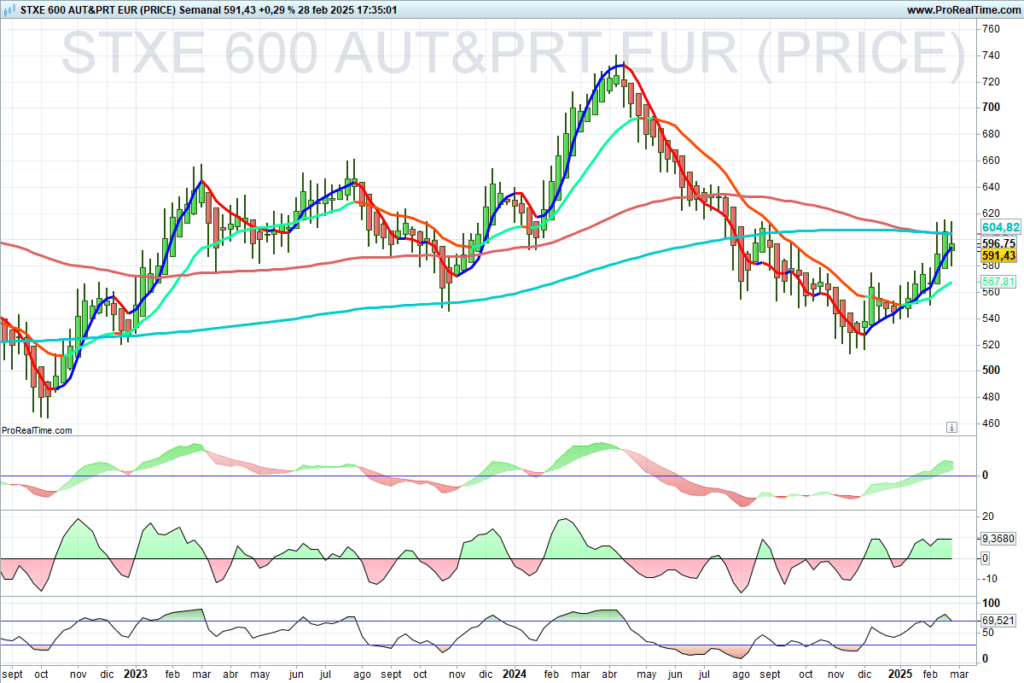This screenshot has width=1024, height=683.
Task: Click the 9,3680 indicator value label
Action: coord(998,538)
